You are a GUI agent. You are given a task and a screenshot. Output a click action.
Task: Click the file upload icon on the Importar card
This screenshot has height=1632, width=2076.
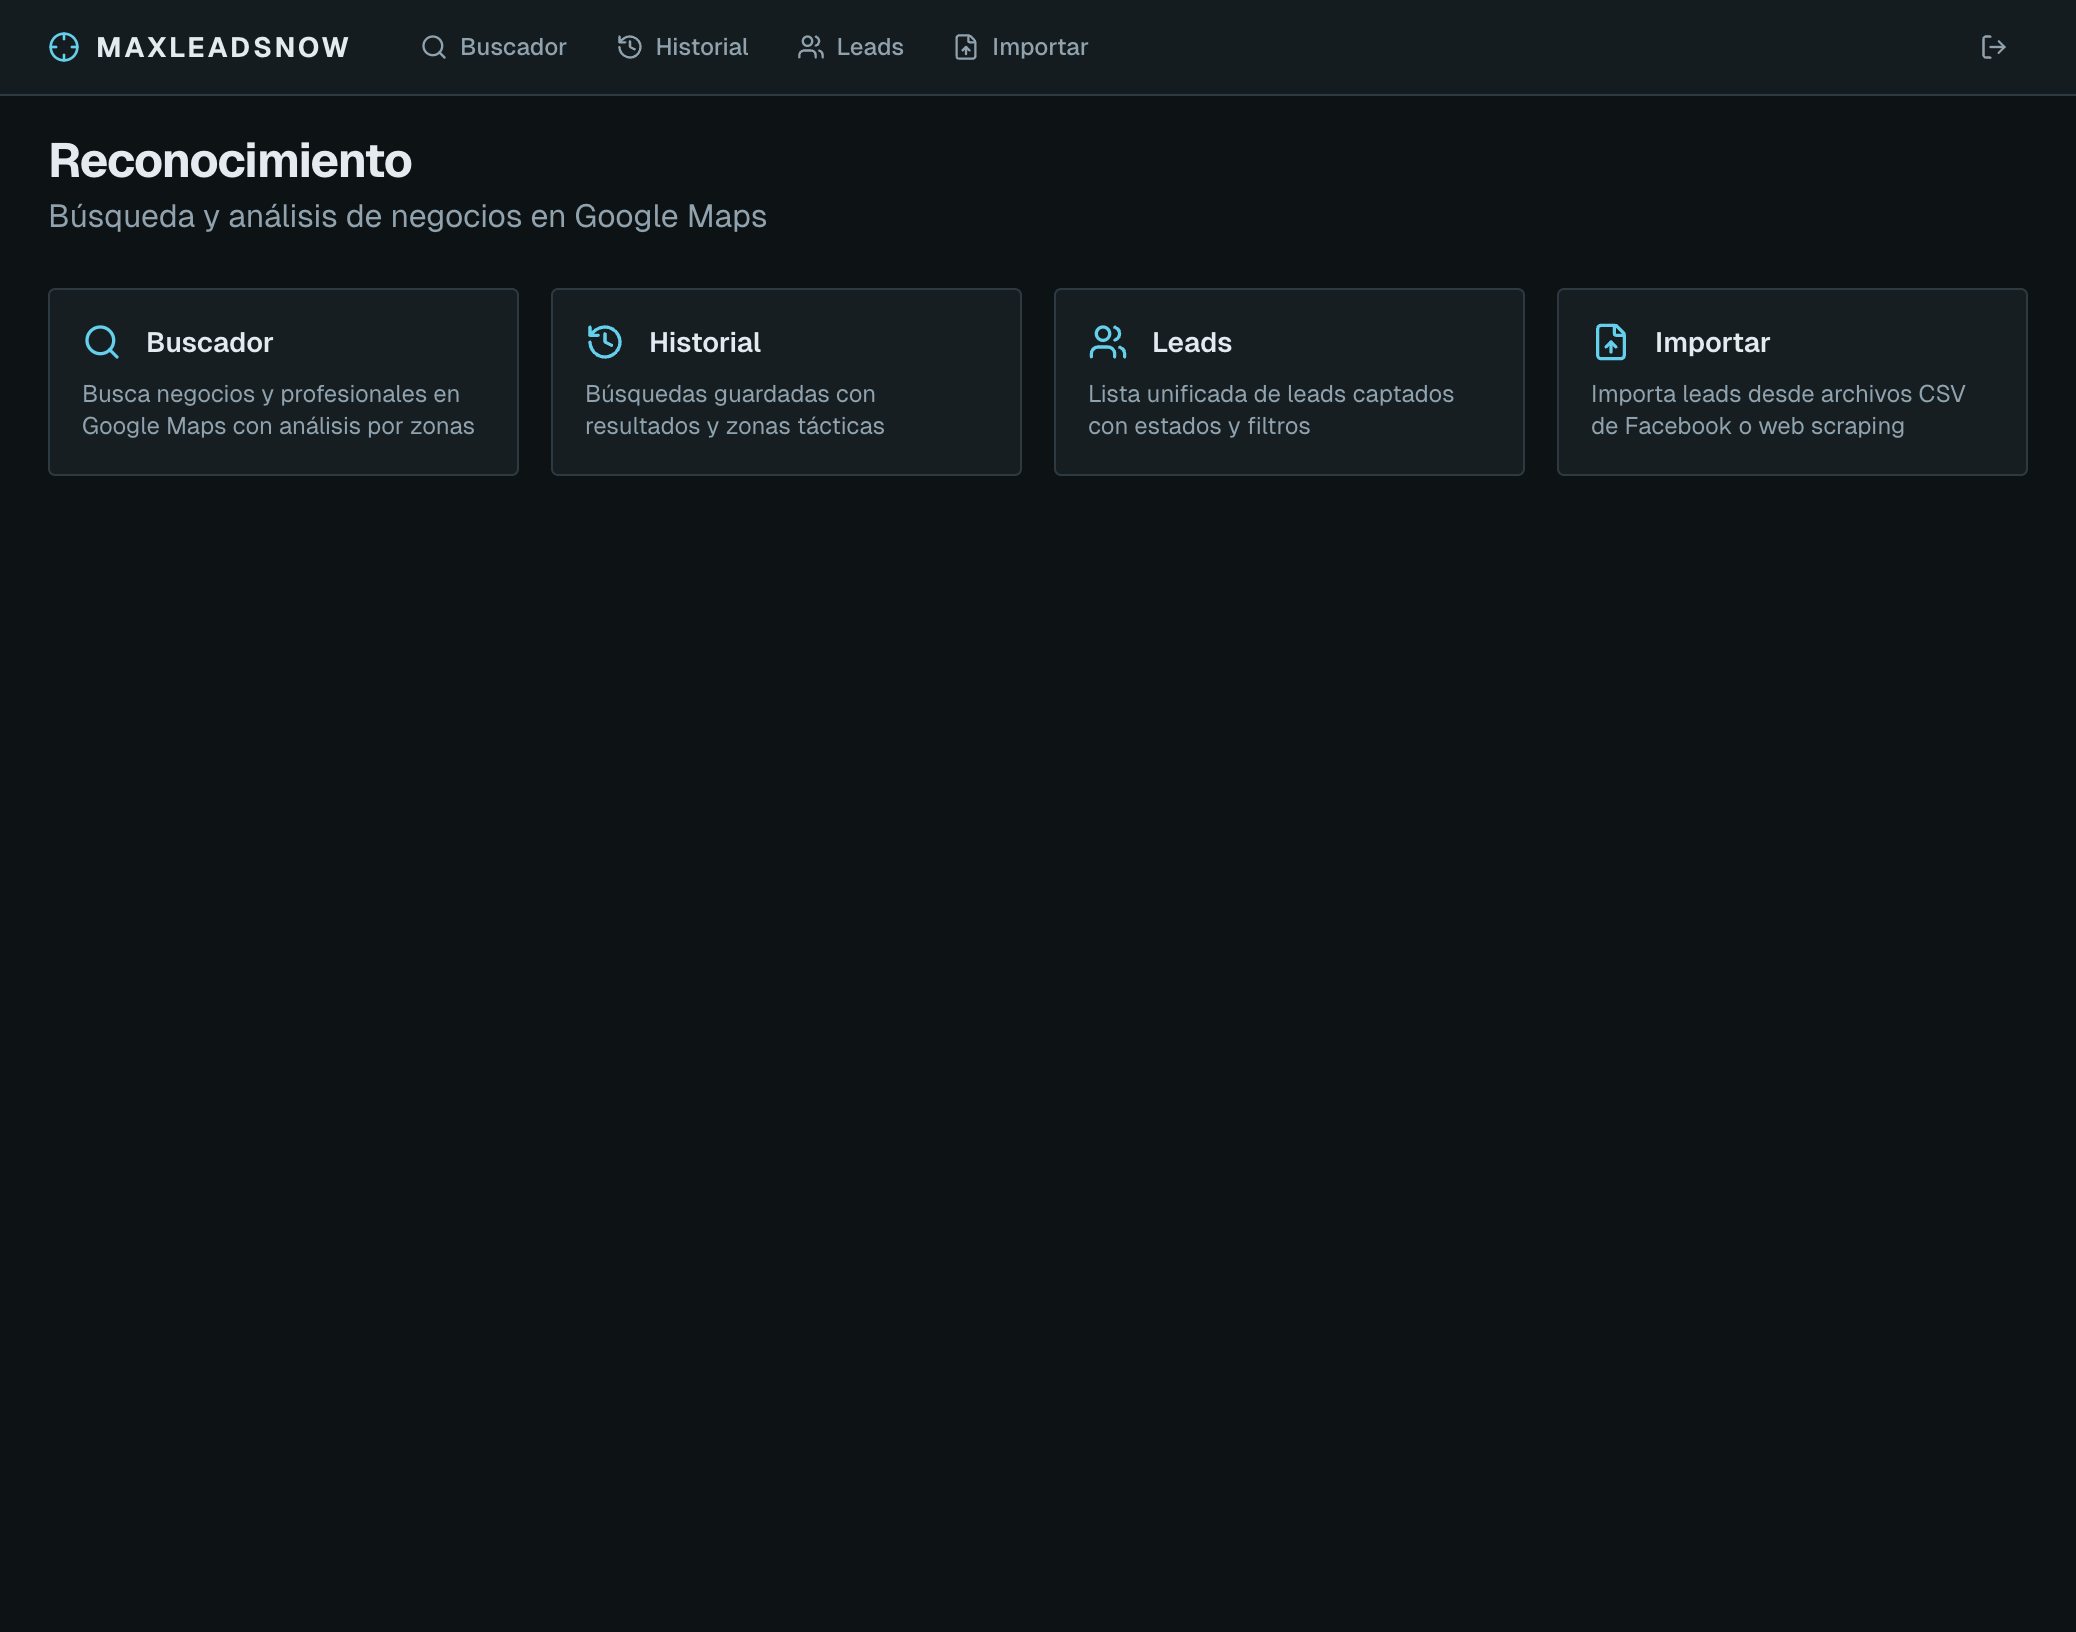point(1611,342)
